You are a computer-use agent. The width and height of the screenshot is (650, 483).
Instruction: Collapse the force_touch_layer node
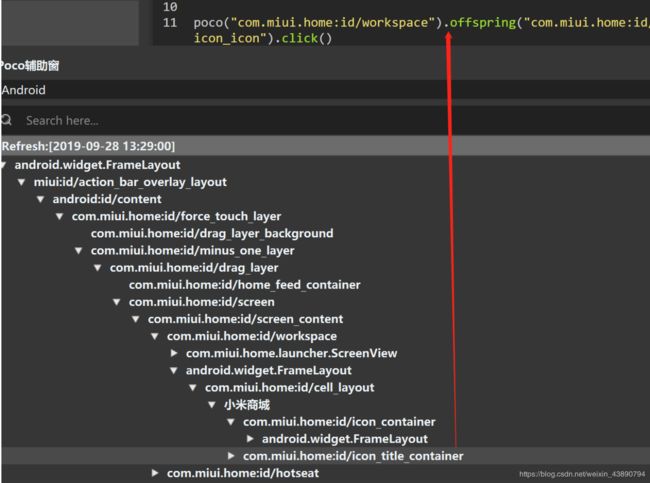click(x=60, y=216)
